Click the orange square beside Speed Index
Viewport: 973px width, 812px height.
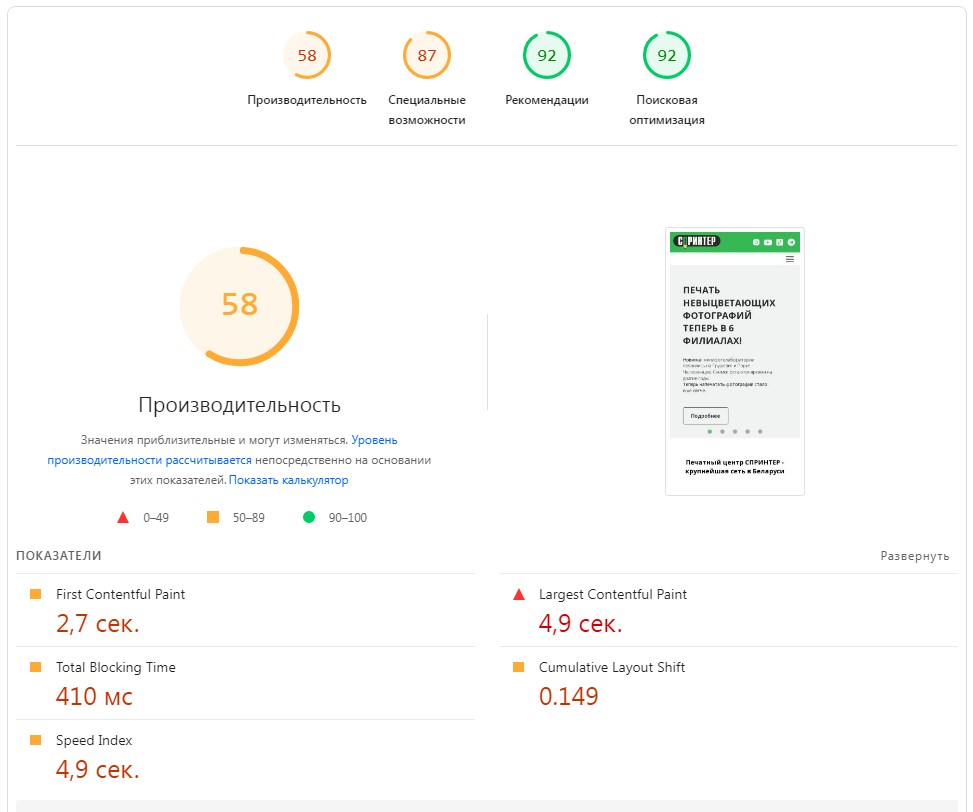point(36,740)
